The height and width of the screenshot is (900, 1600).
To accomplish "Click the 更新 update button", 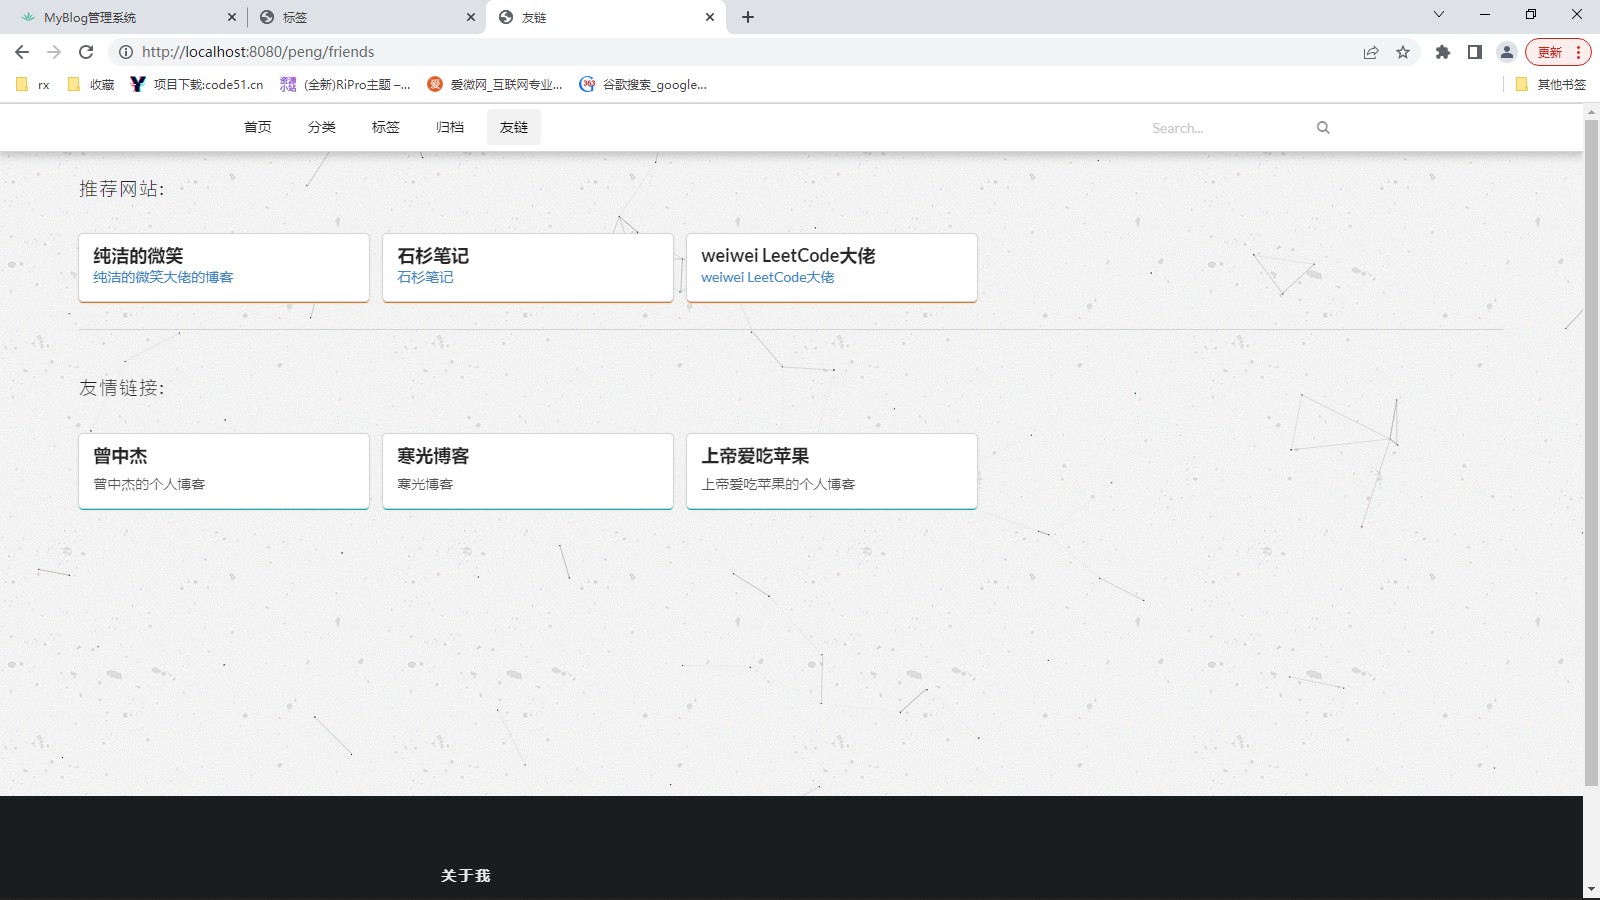I will tap(1557, 52).
